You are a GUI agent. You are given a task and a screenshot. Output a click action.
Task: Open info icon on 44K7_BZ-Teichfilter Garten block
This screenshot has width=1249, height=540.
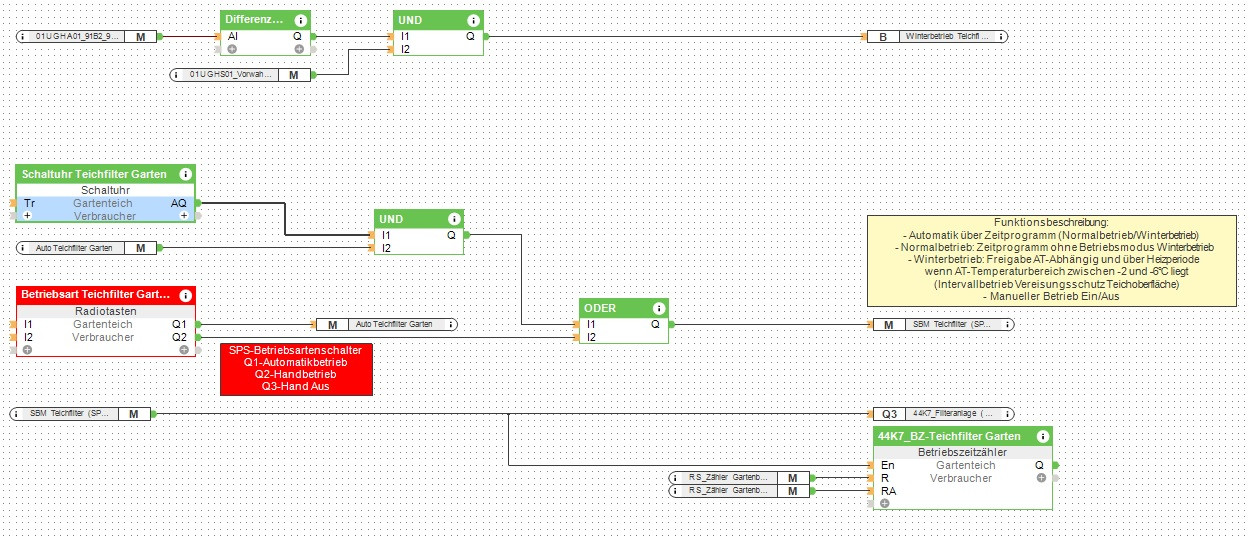tap(1041, 436)
